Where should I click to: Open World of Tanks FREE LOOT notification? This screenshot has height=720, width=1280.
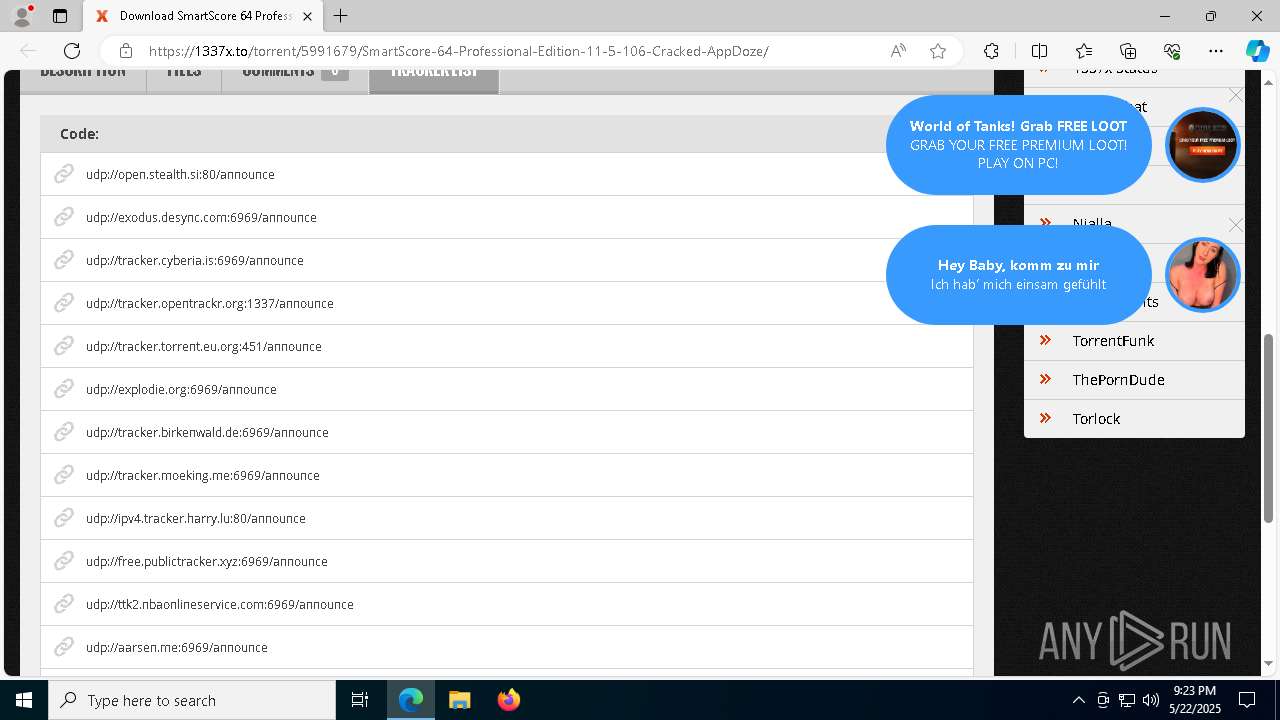(x=1018, y=144)
